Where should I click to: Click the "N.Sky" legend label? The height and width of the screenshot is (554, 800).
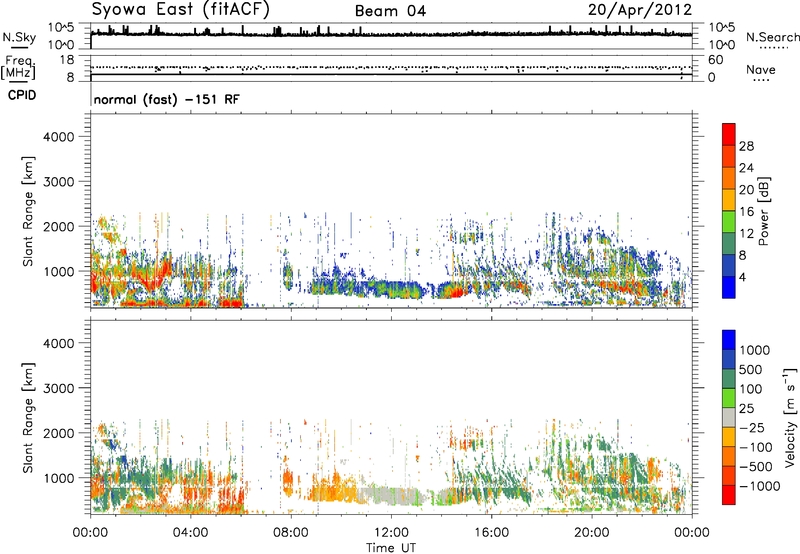coord(19,37)
